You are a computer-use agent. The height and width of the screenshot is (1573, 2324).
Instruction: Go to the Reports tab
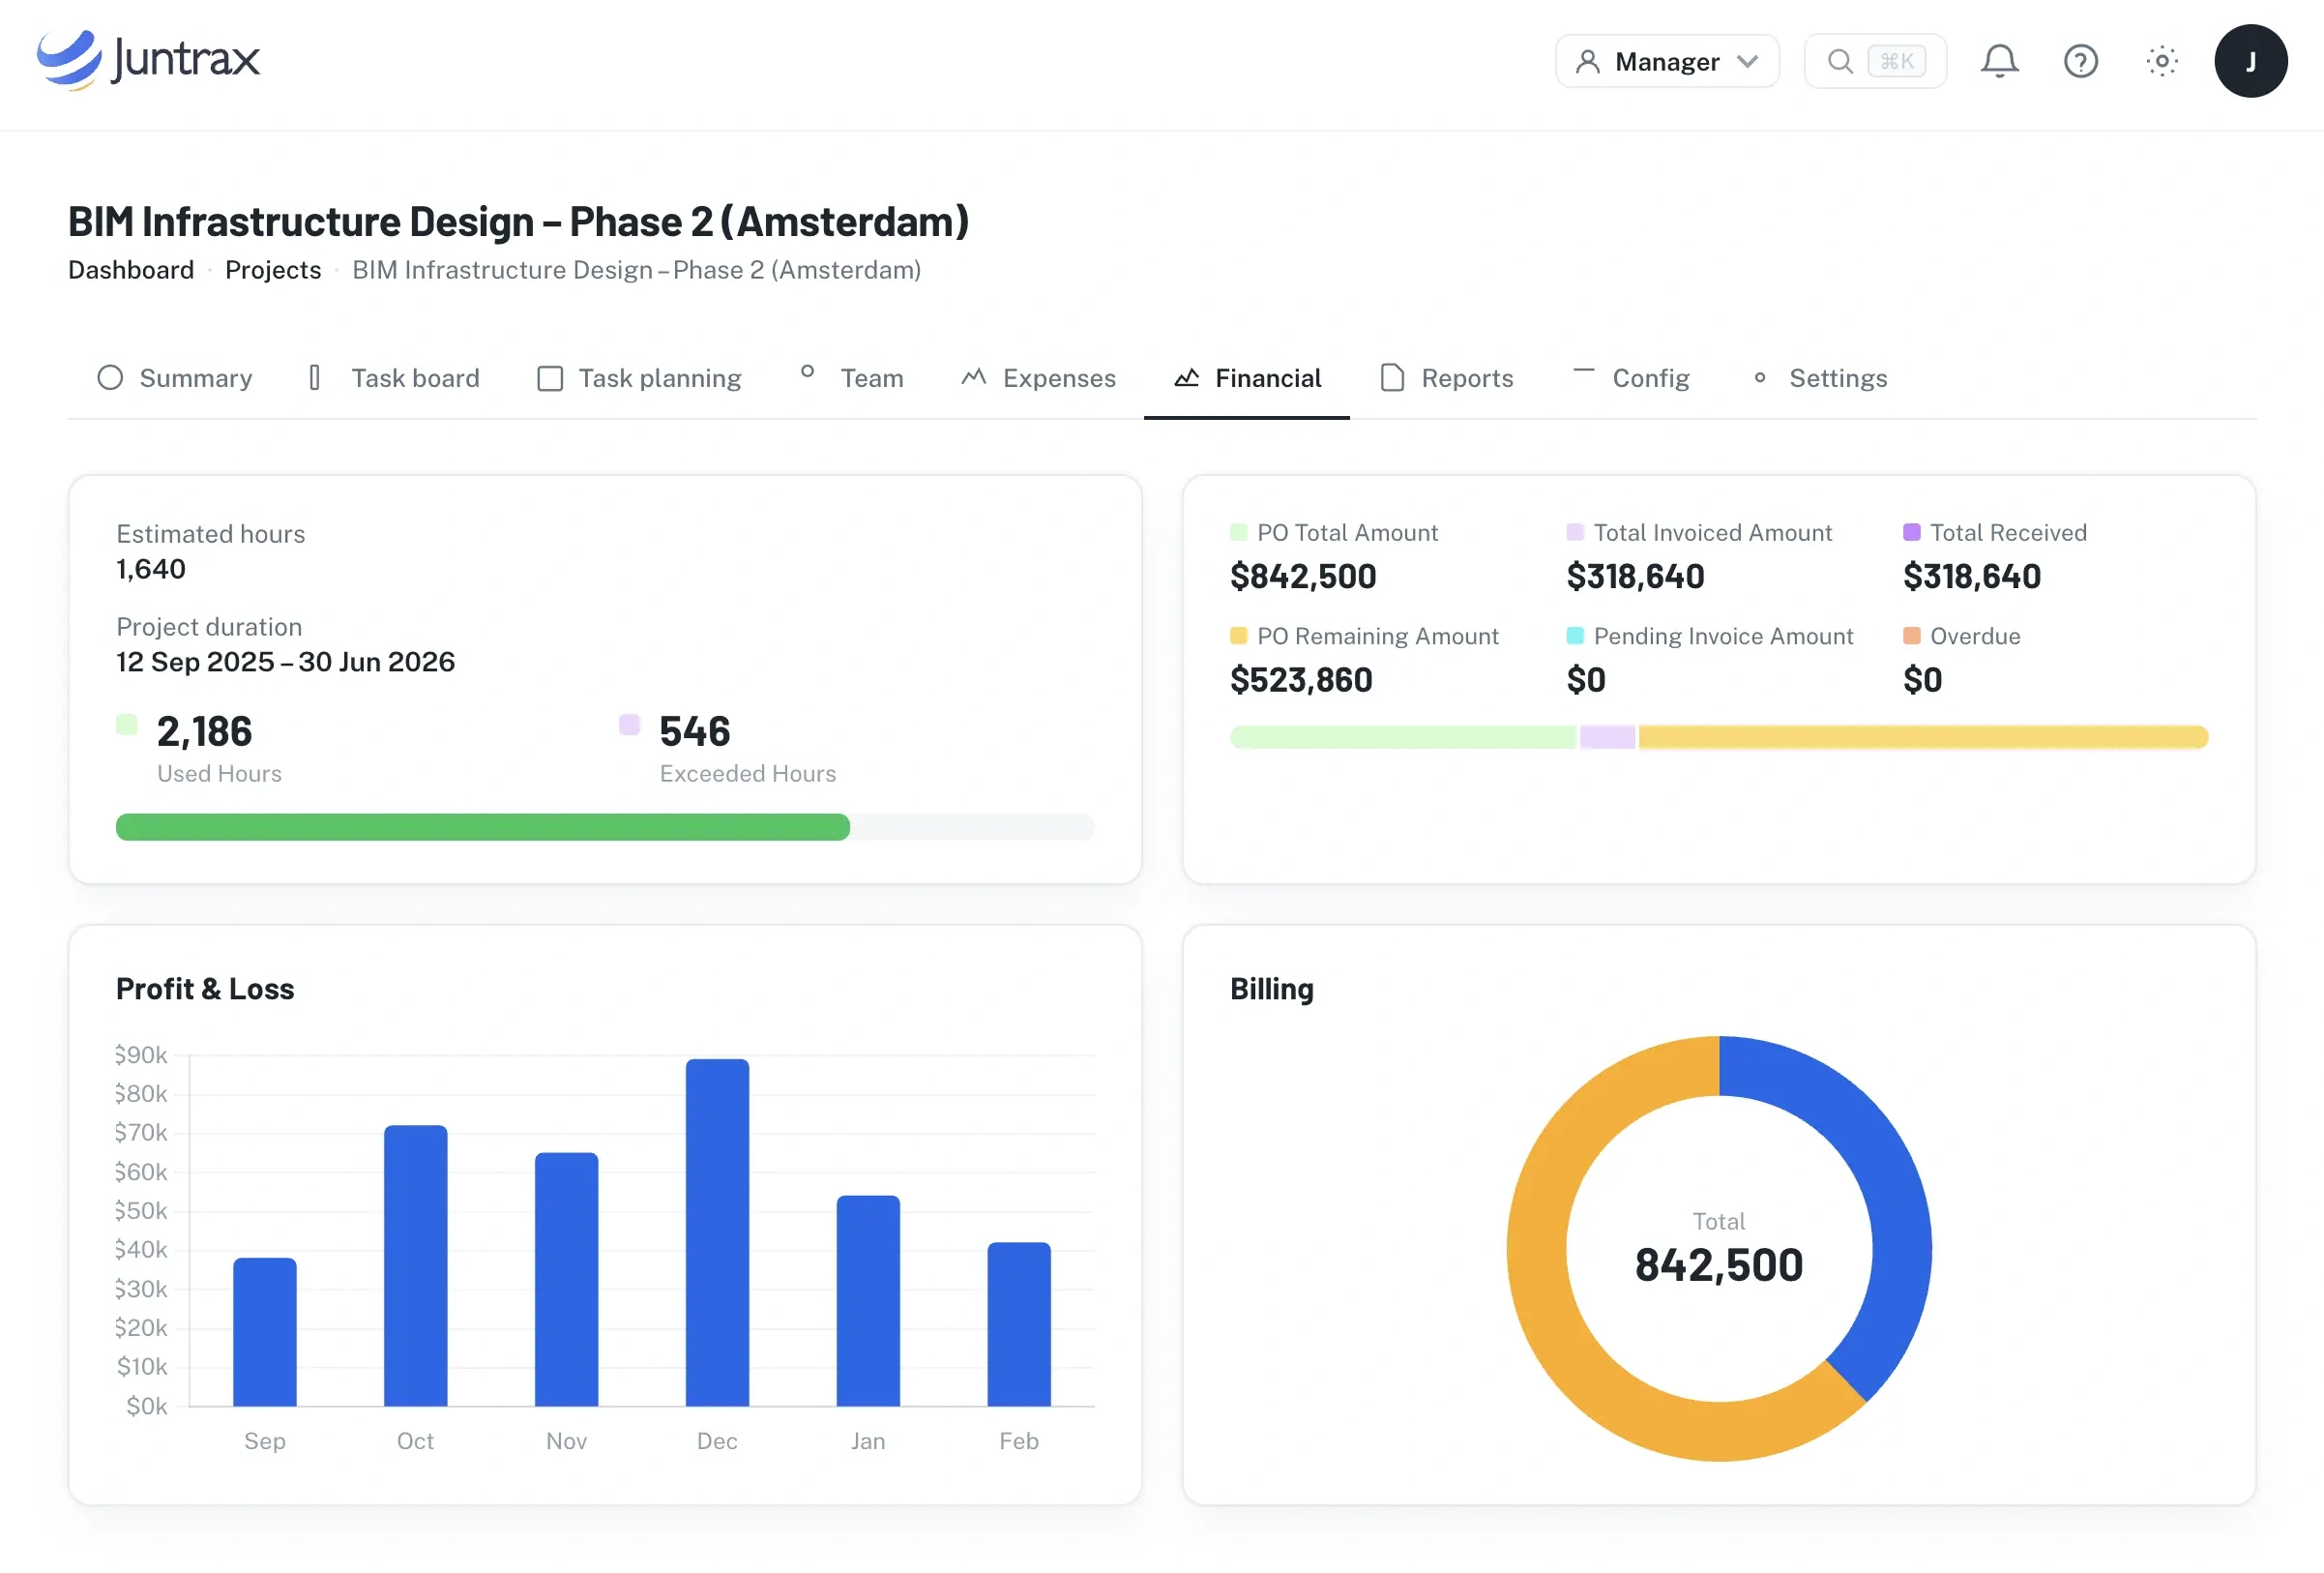tap(1446, 378)
